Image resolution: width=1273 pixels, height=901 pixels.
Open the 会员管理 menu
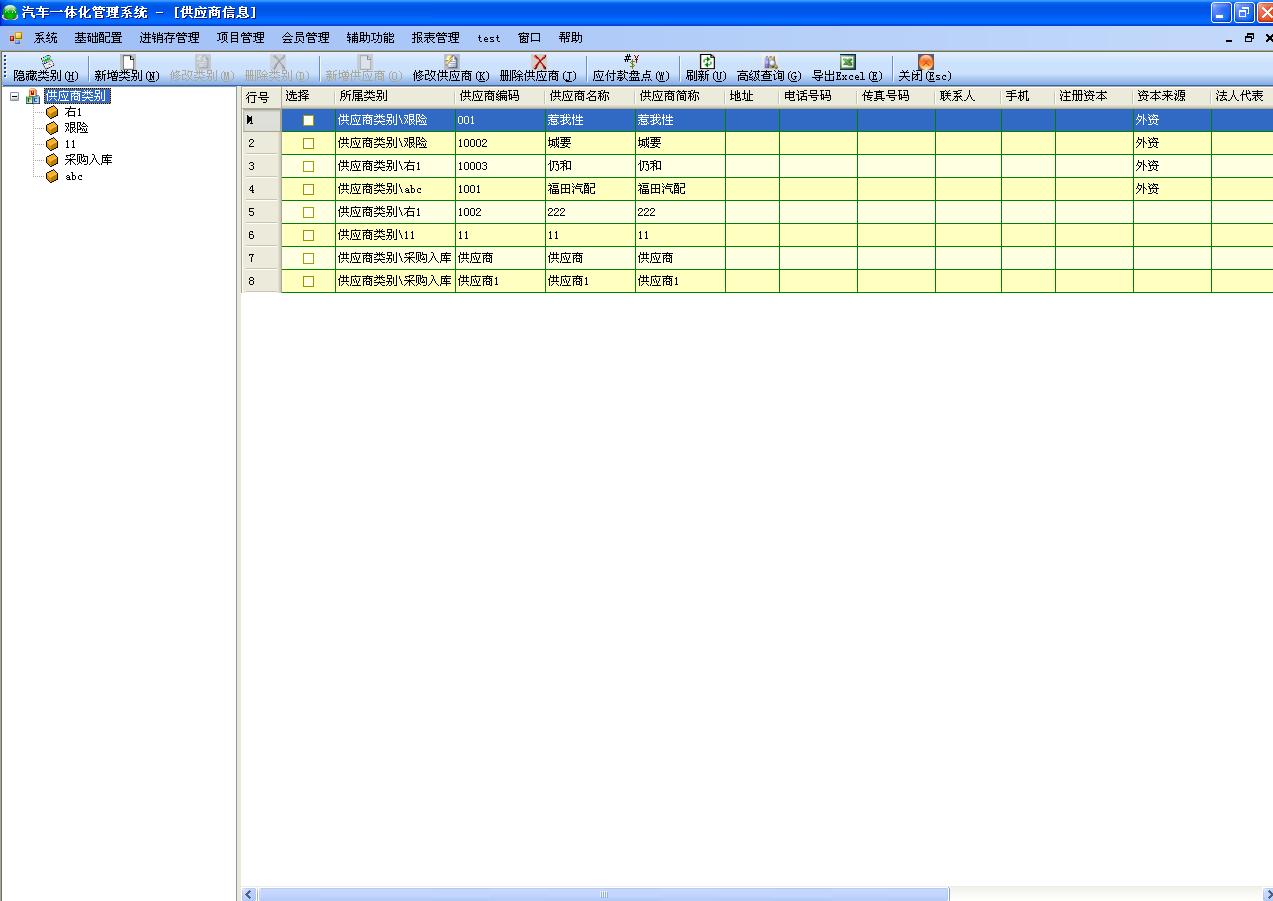[x=305, y=38]
